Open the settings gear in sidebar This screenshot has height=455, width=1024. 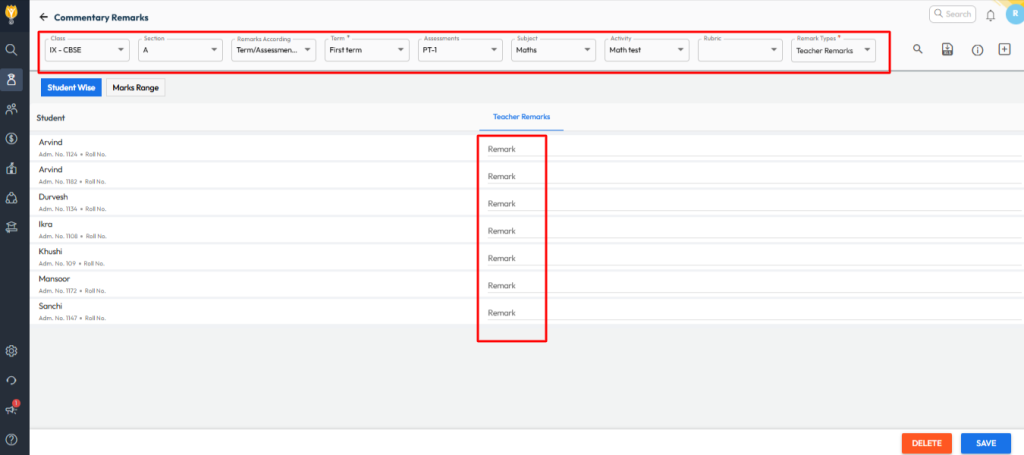coord(12,351)
